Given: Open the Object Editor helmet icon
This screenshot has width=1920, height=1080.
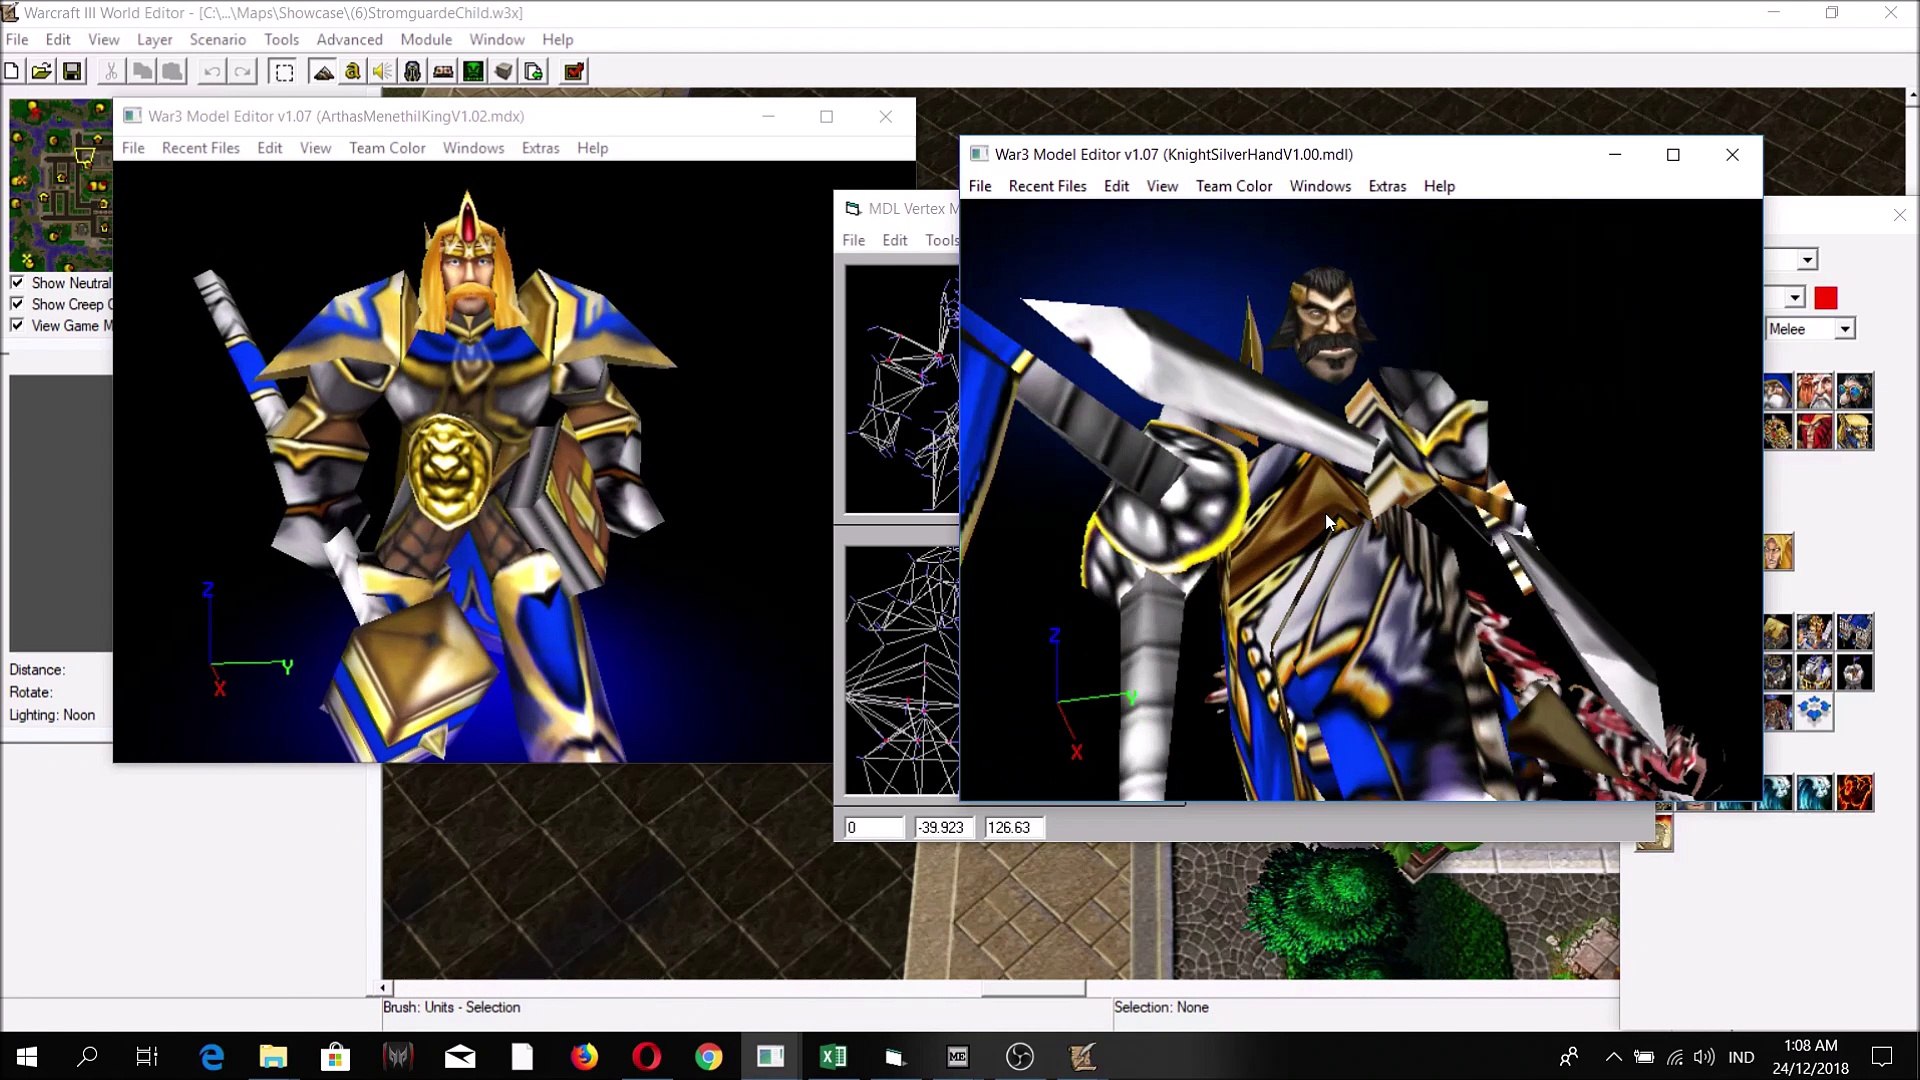Looking at the screenshot, I should tap(413, 71).
